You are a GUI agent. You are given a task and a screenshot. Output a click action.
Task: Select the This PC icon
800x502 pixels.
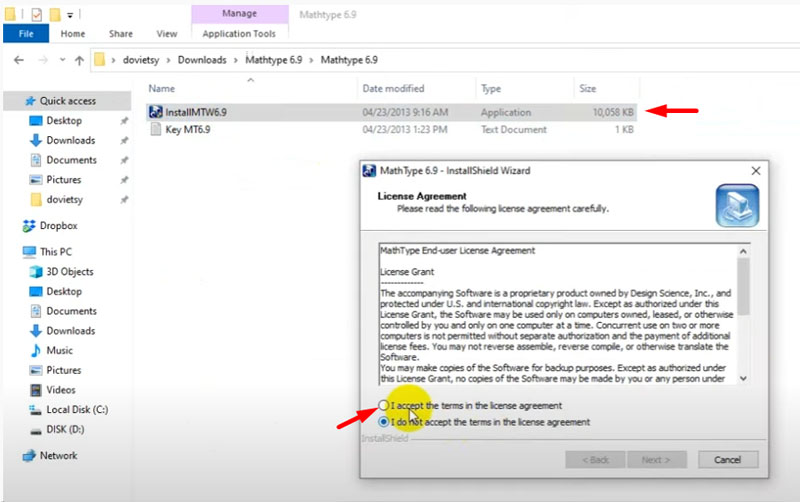click(29, 252)
